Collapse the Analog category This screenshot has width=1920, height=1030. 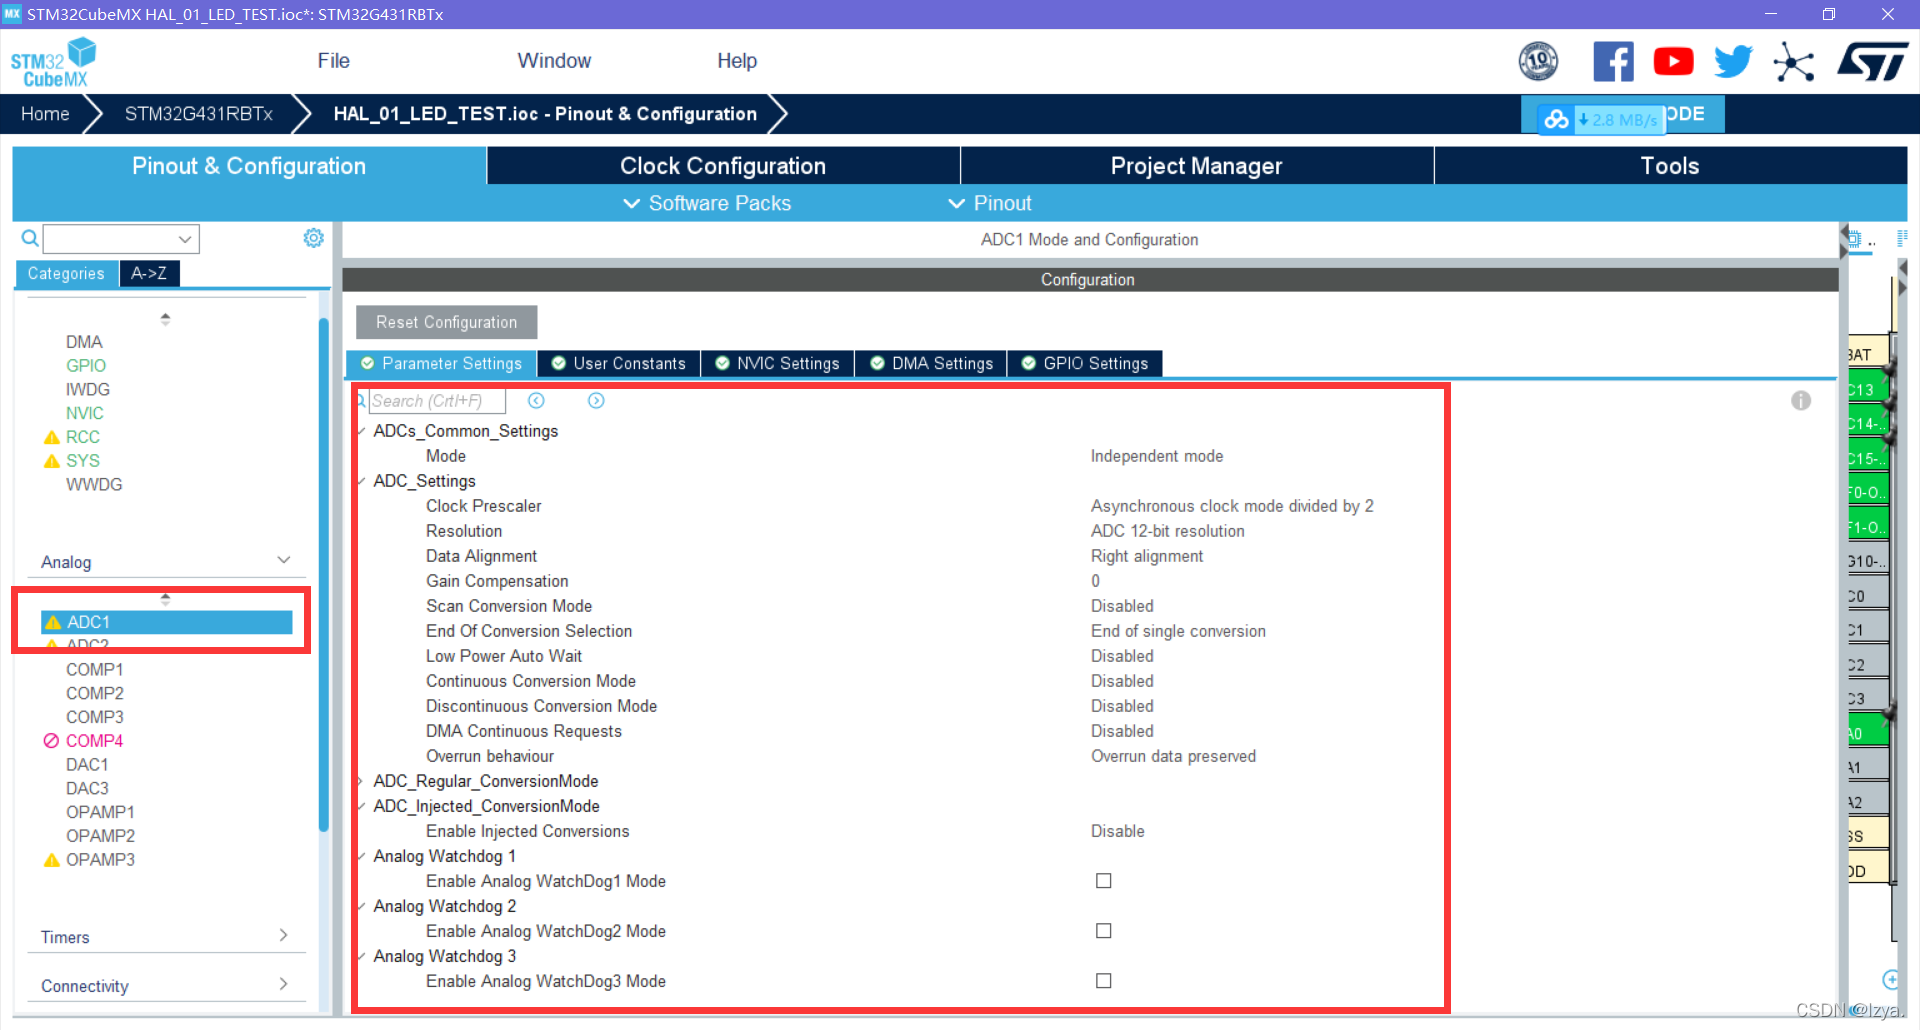(284, 560)
